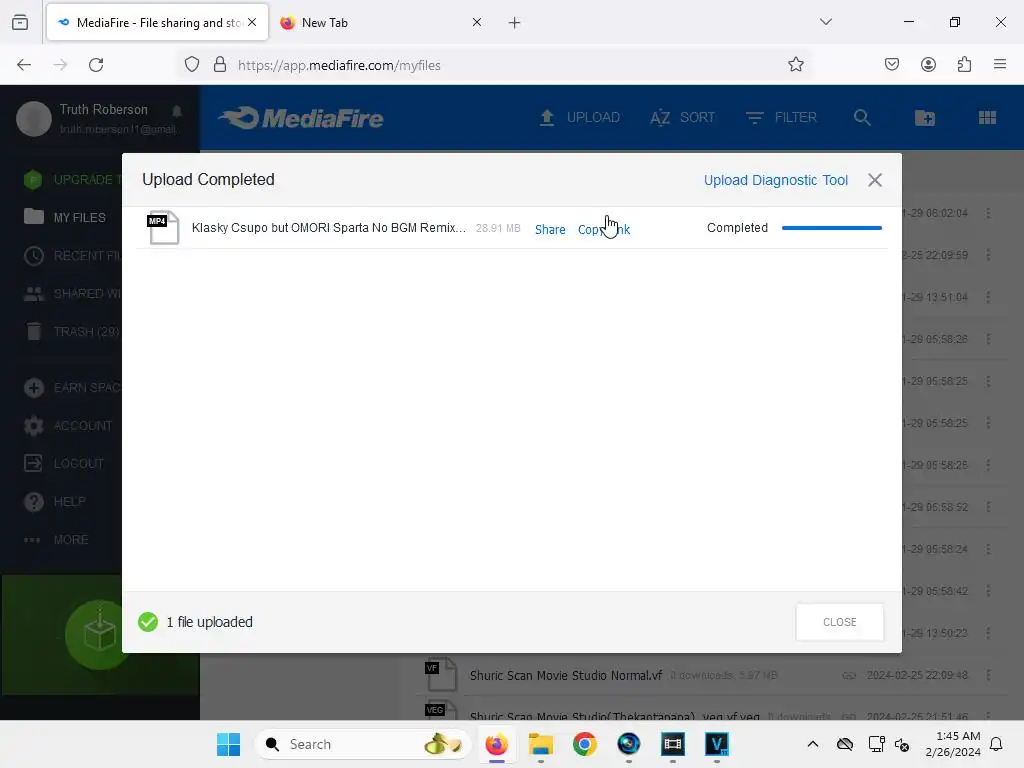The image size is (1024, 768).
Task: Click the Completed status text
Action: 737,227
